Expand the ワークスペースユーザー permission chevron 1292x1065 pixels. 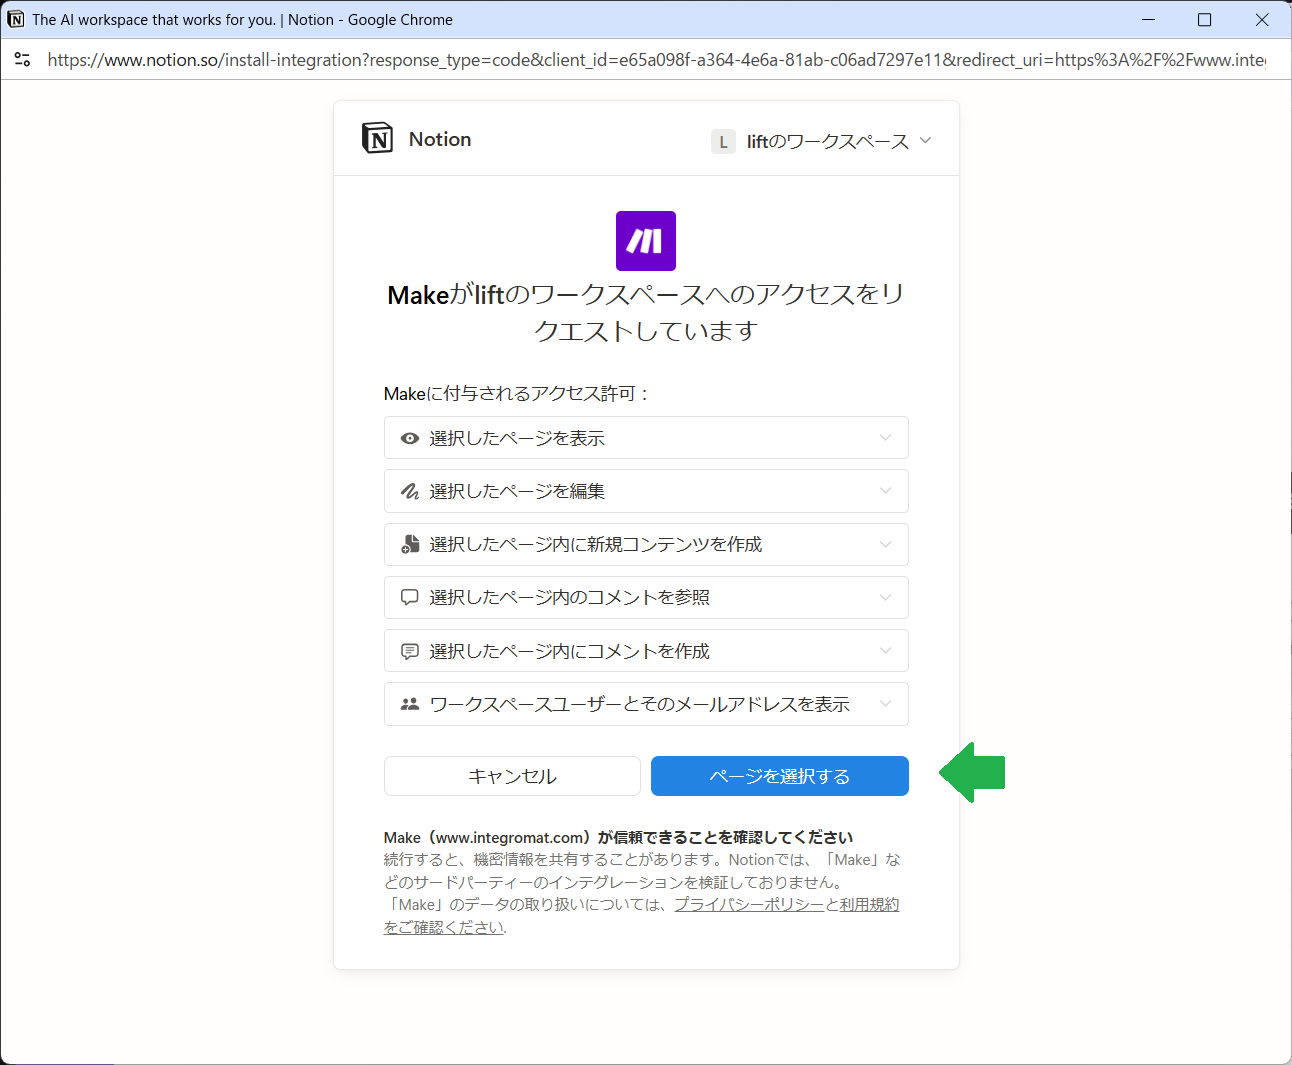click(885, 704)
